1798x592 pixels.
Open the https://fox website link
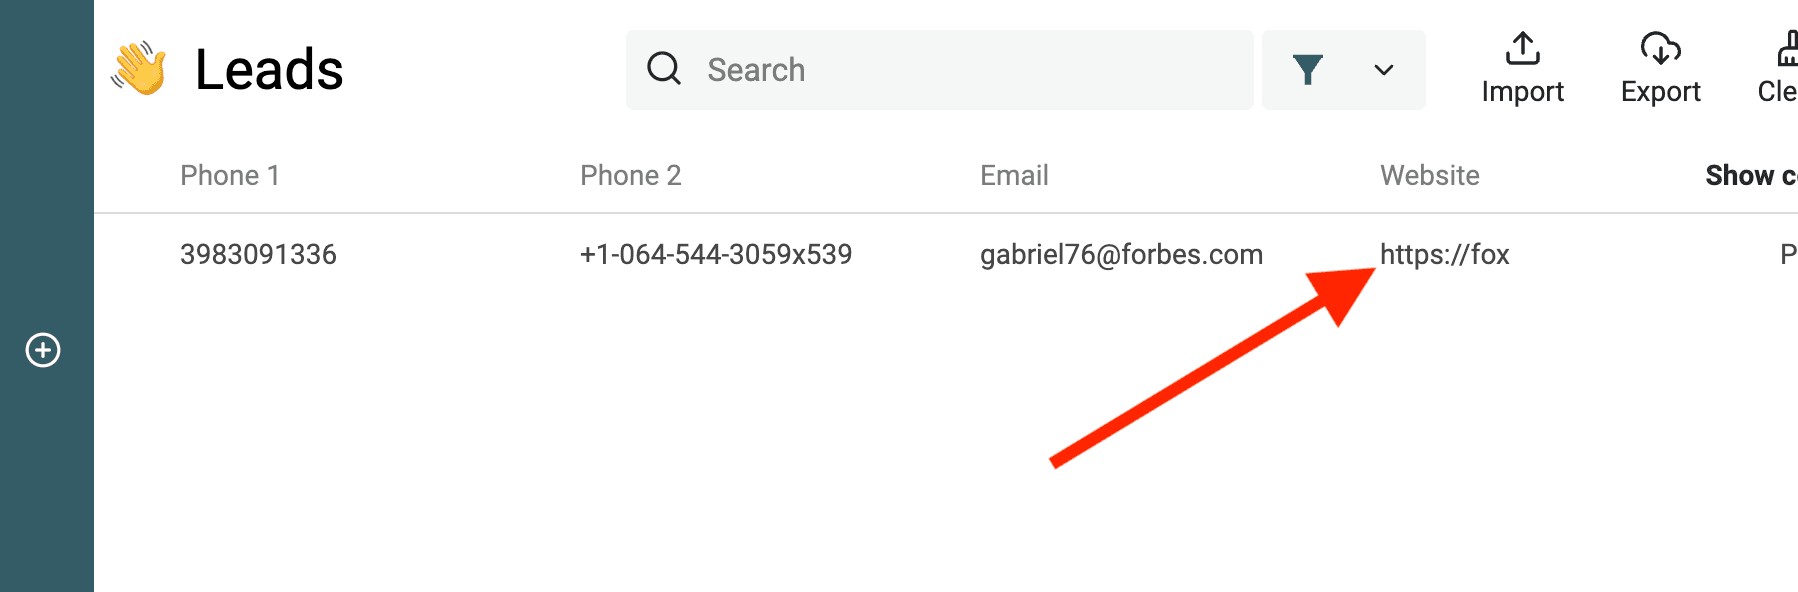(1444, 255)
